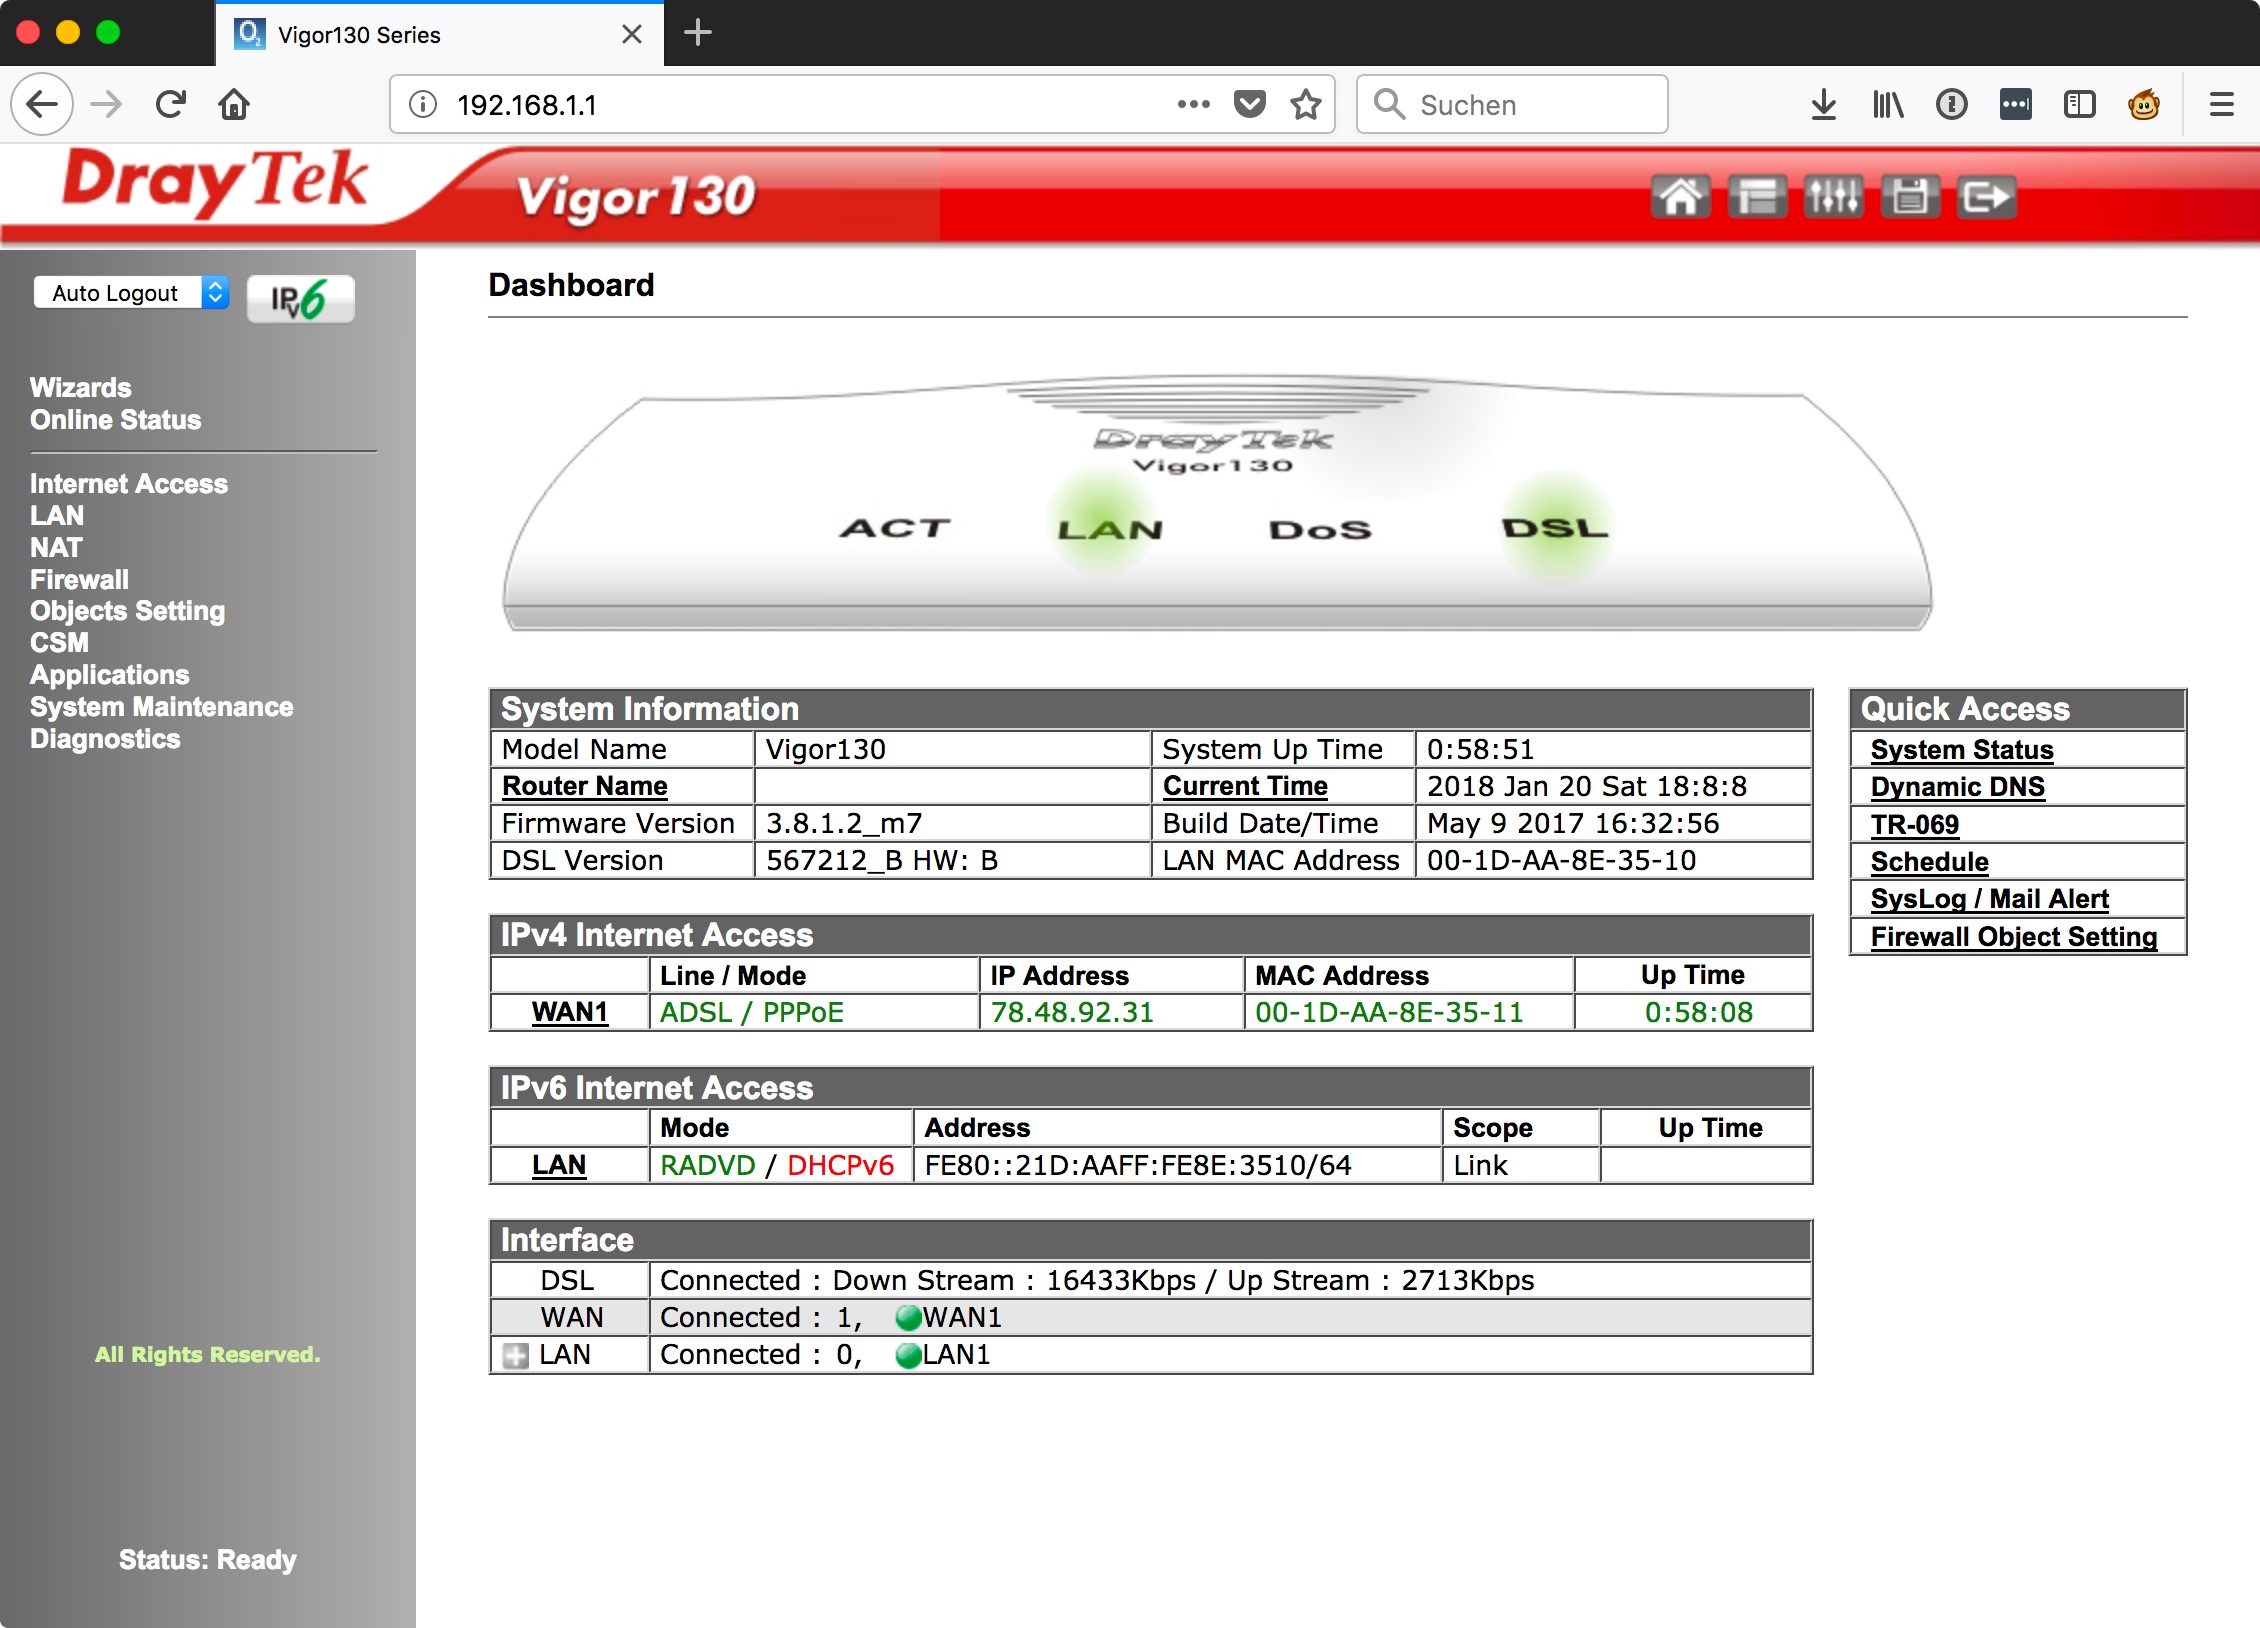The image size is (2260, 1628).
Task: Open the Firewall sidebar menu
Action: pos(79,580)
